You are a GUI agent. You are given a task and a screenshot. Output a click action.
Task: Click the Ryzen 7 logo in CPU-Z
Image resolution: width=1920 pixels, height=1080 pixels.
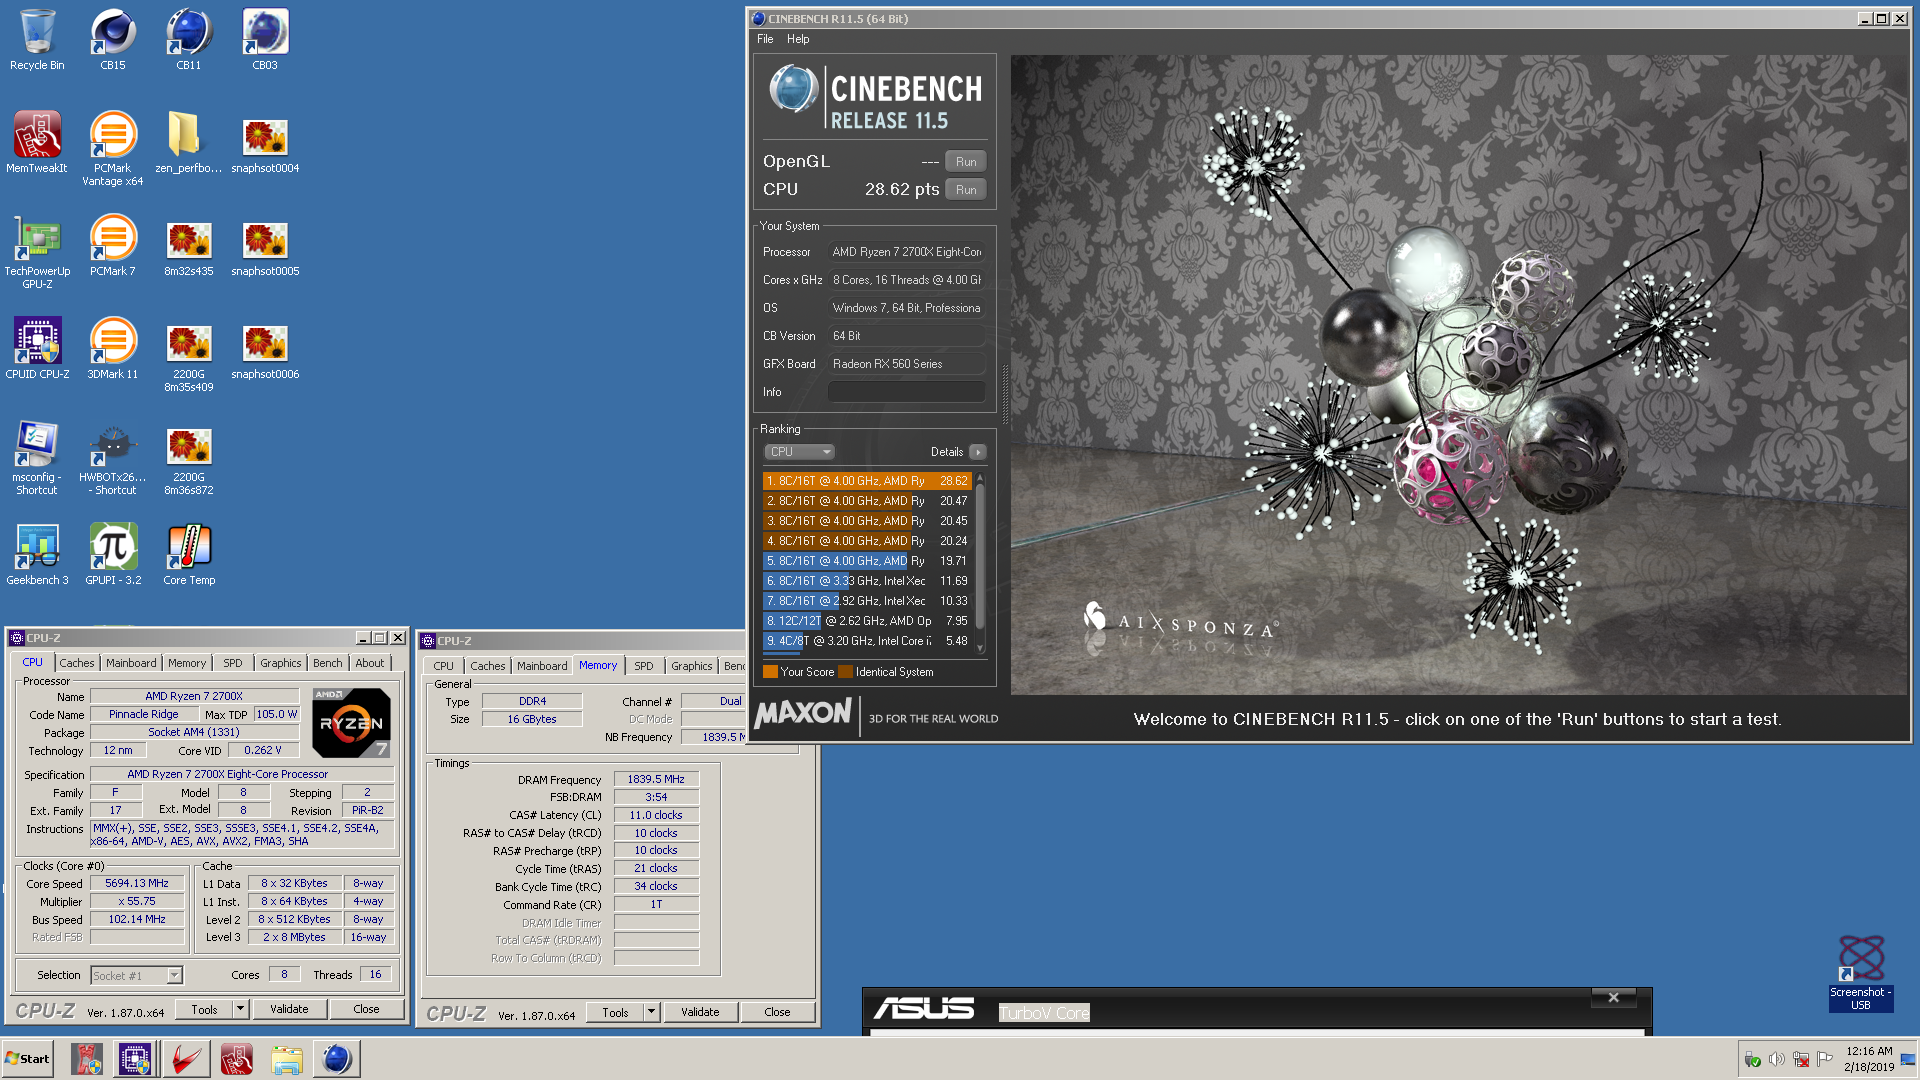(x=351, y=722)
